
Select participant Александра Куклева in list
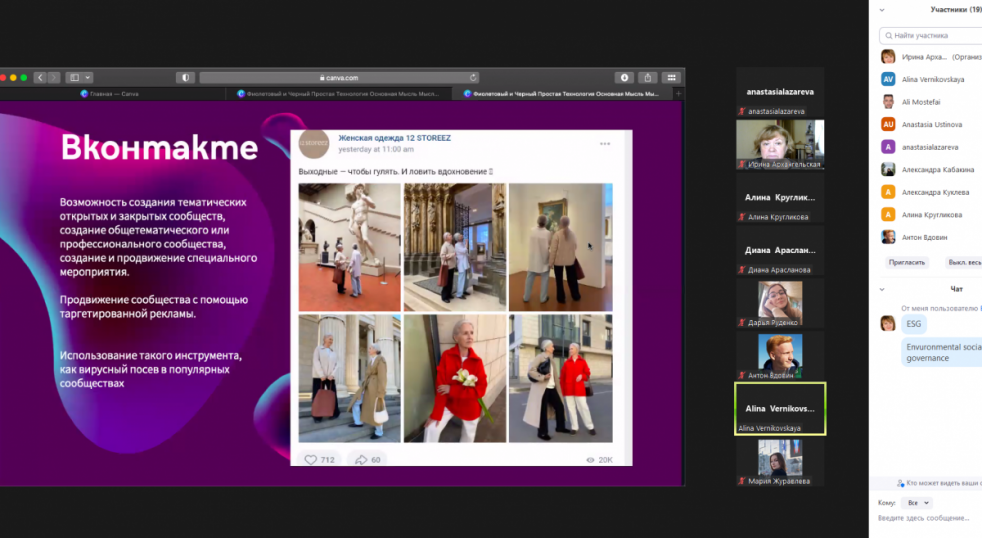(931, 192)
